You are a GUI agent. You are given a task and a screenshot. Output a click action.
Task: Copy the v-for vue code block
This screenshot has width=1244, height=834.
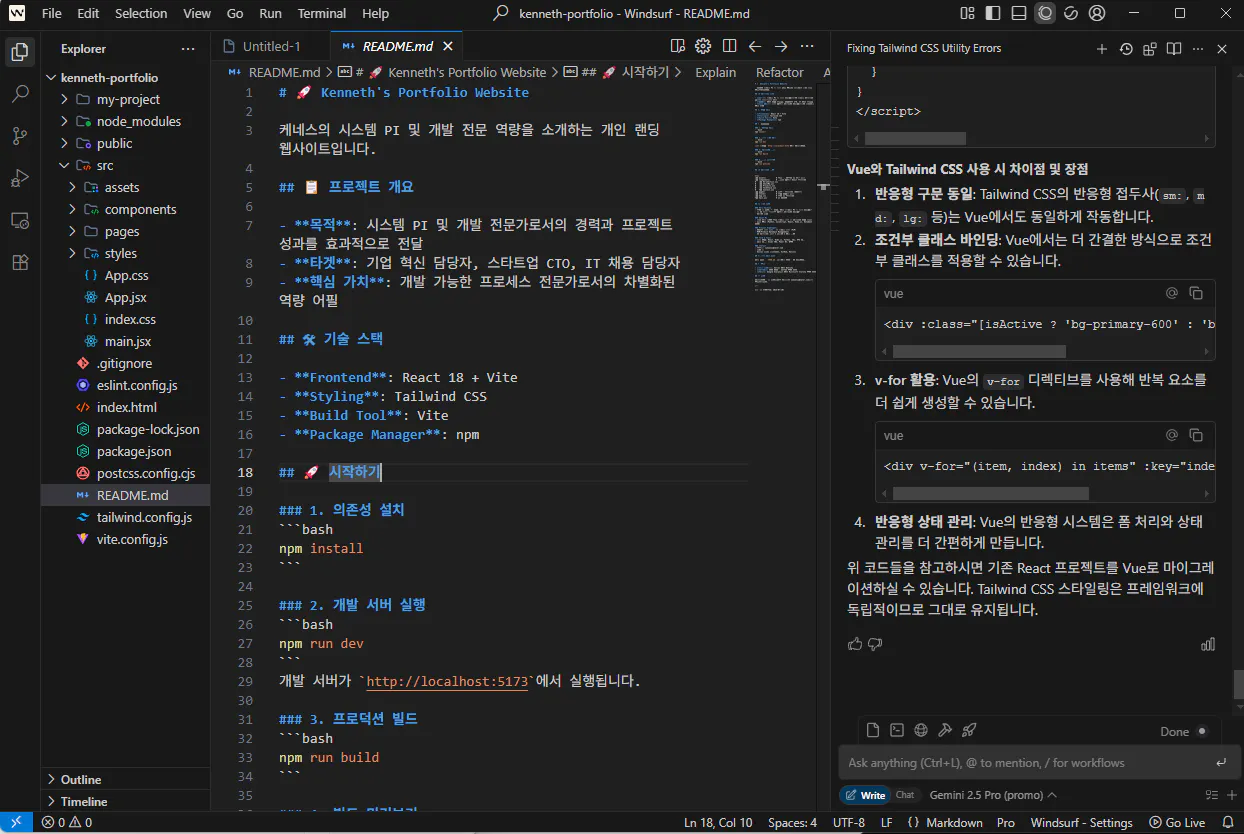(1196, 435)
